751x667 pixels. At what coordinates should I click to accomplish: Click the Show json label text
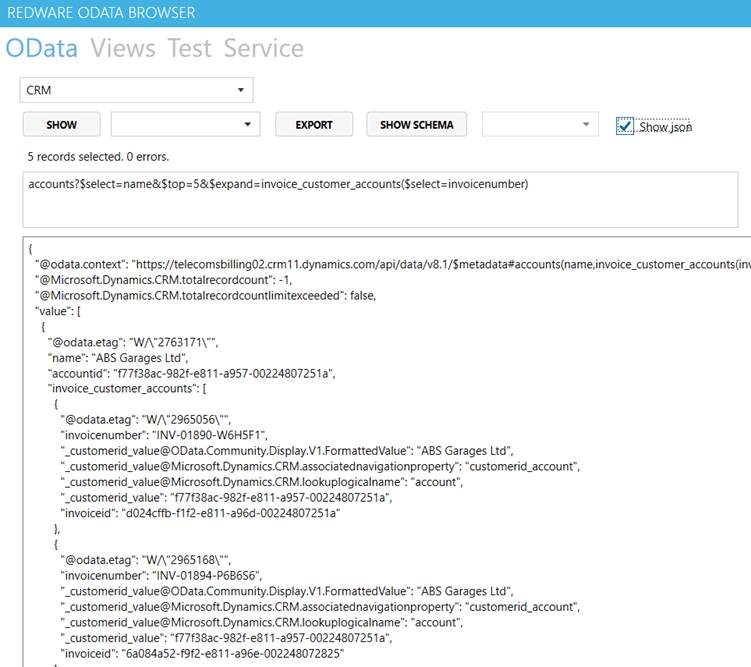click(665, 127)
